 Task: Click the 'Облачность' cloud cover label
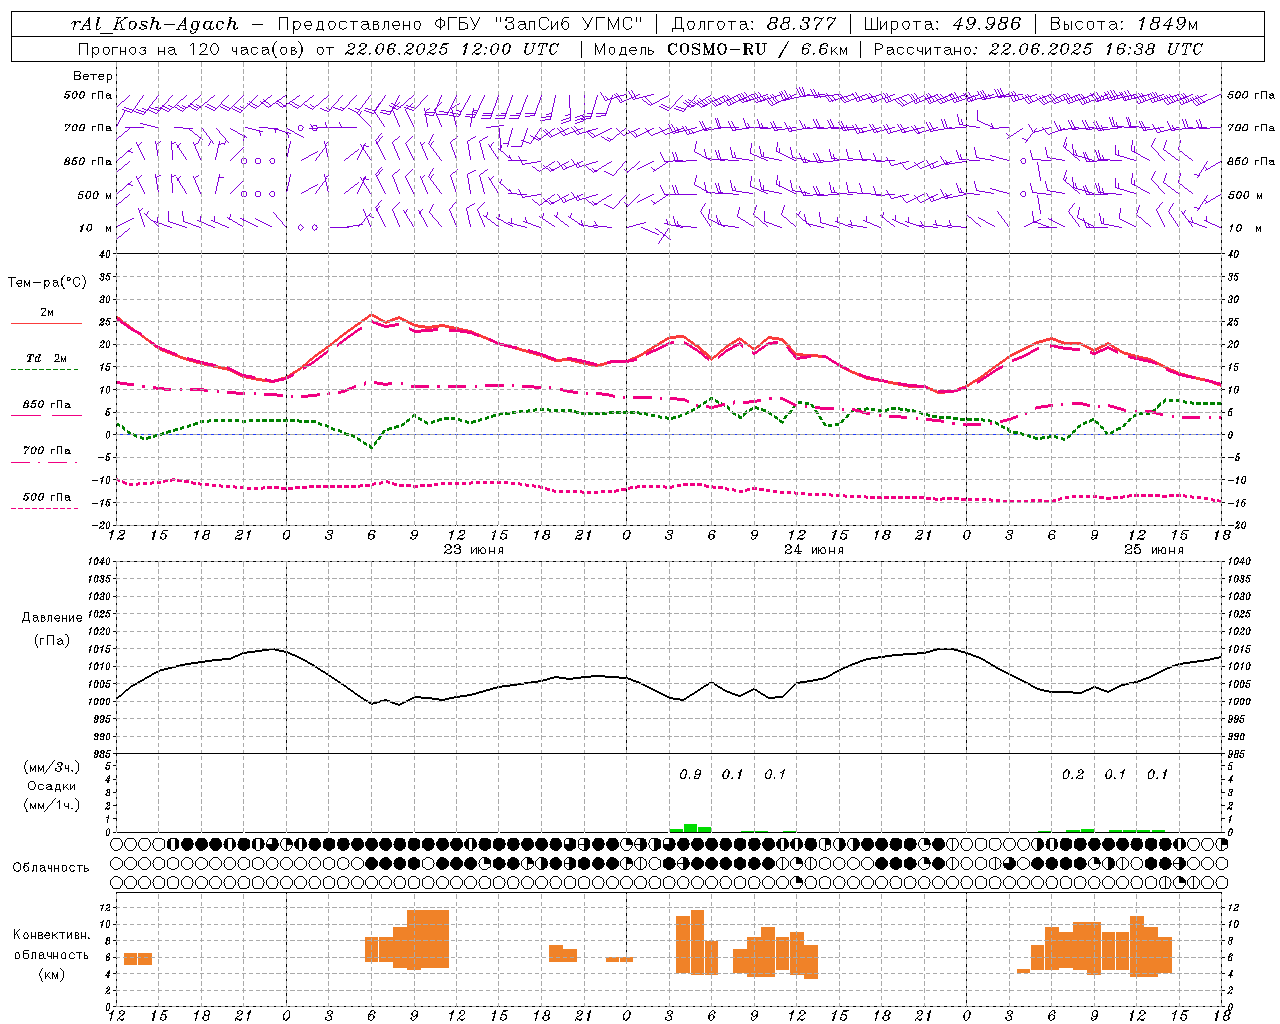[x=51, y=868]
